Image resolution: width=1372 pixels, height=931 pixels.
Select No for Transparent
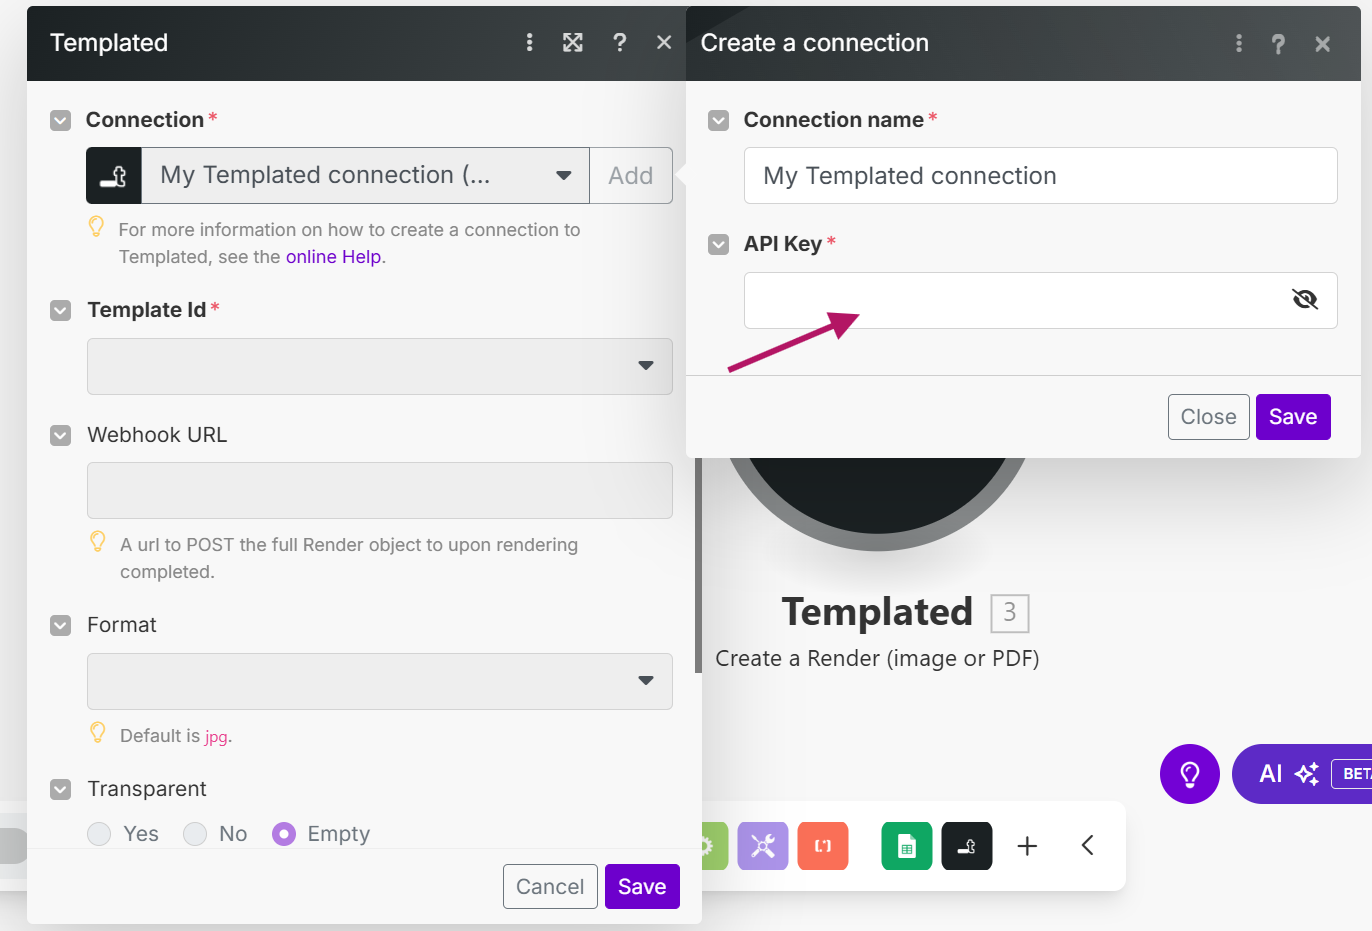[195, 834]
